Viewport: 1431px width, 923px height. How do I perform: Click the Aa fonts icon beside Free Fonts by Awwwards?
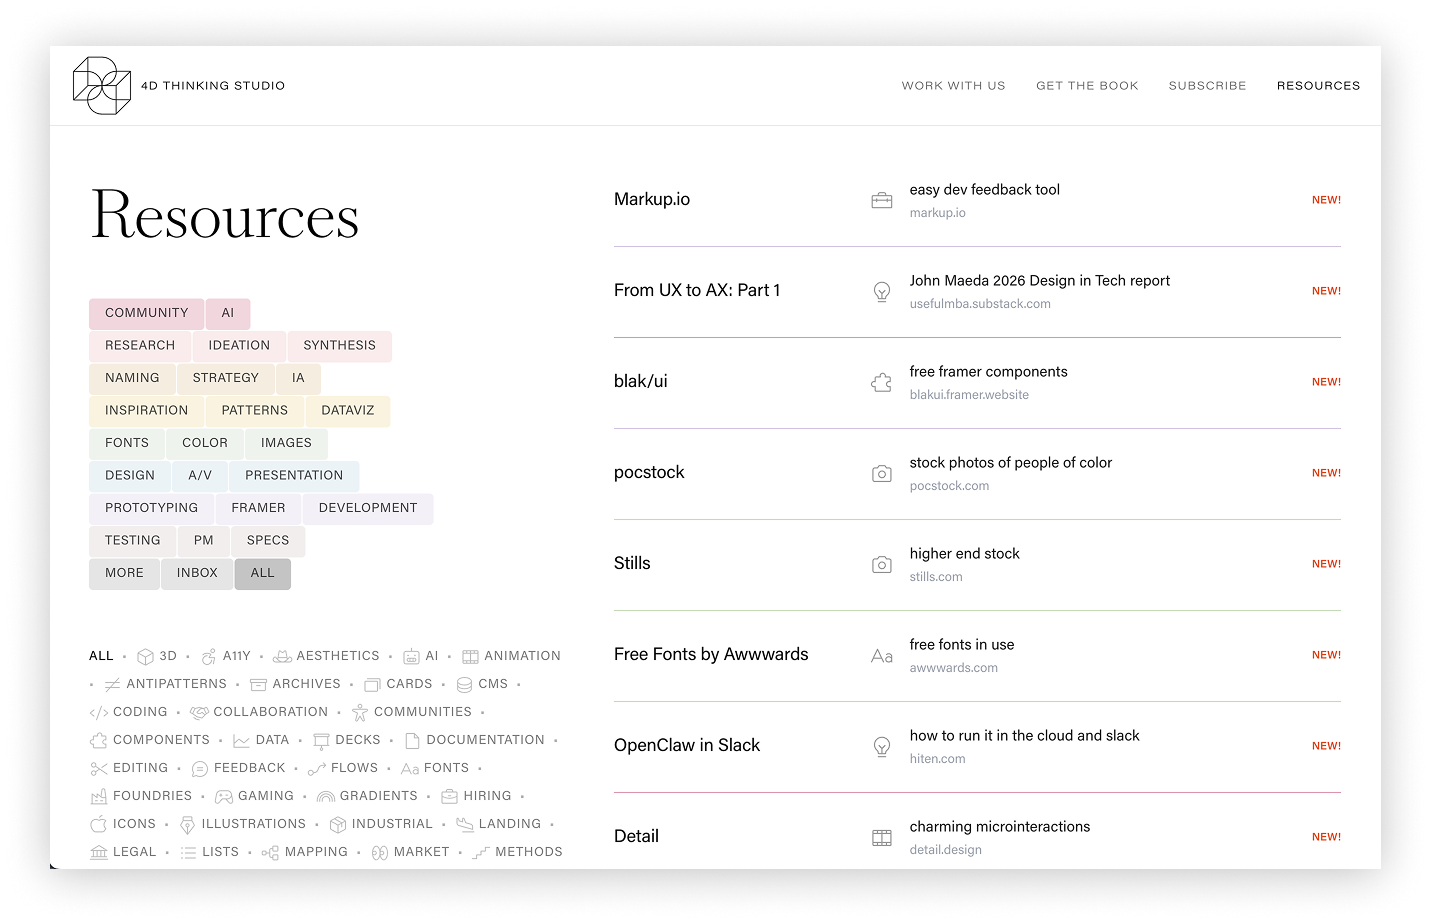(881, 656)
